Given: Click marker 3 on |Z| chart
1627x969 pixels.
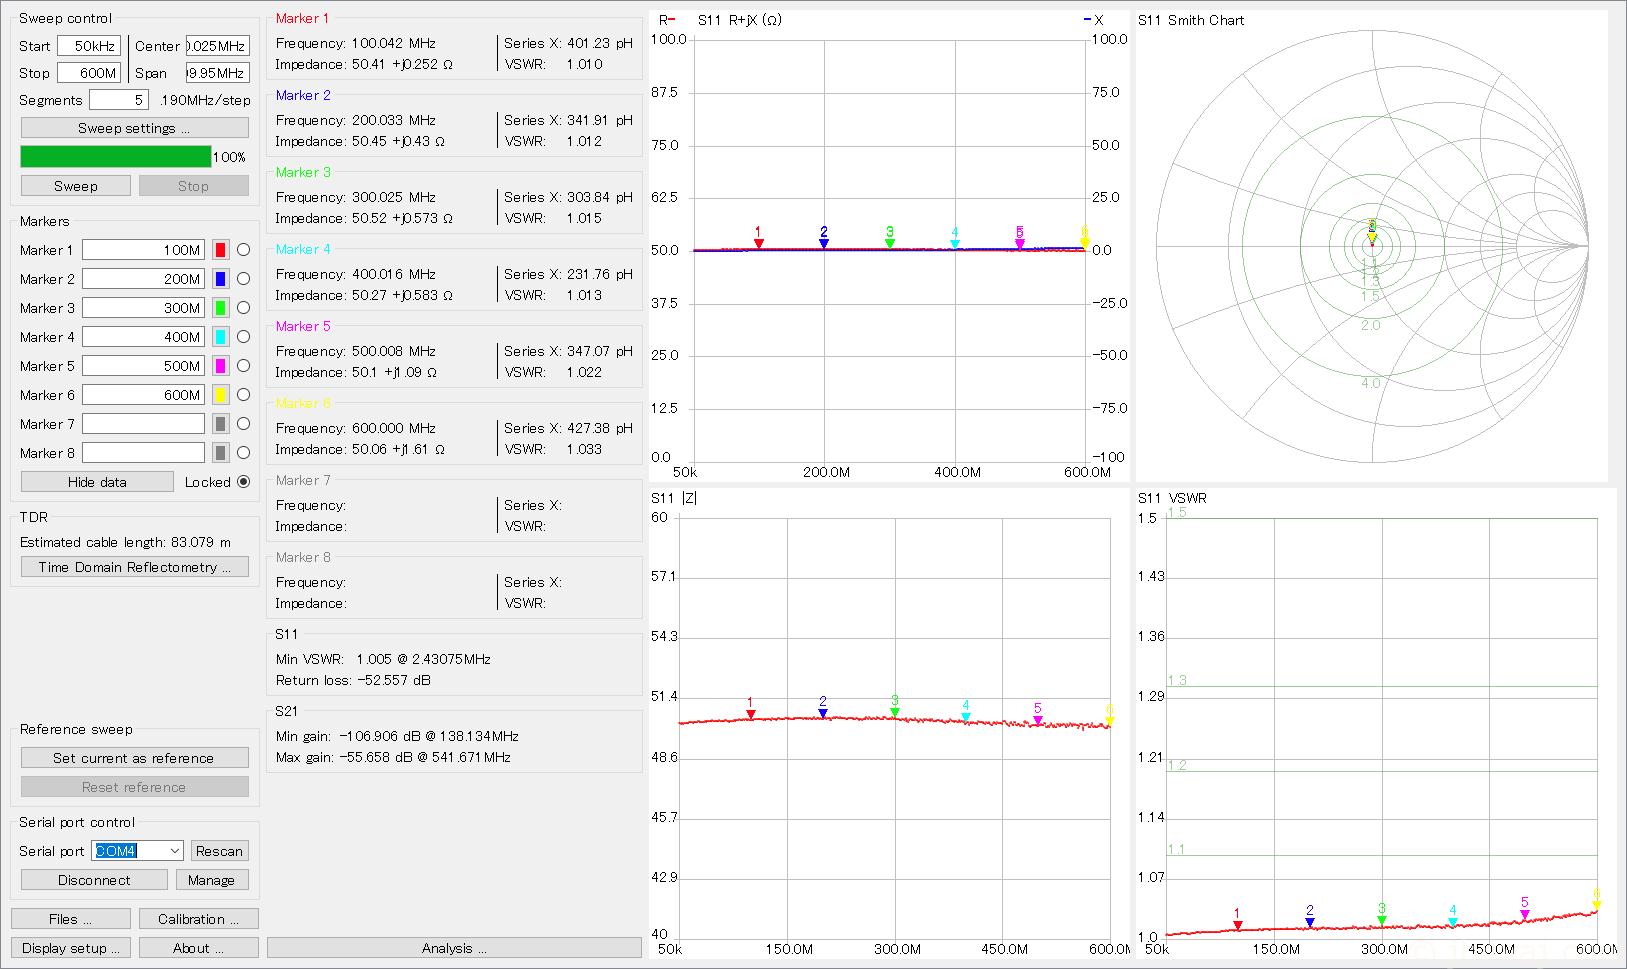Looking at the screenshot, I should coord(895,712).
